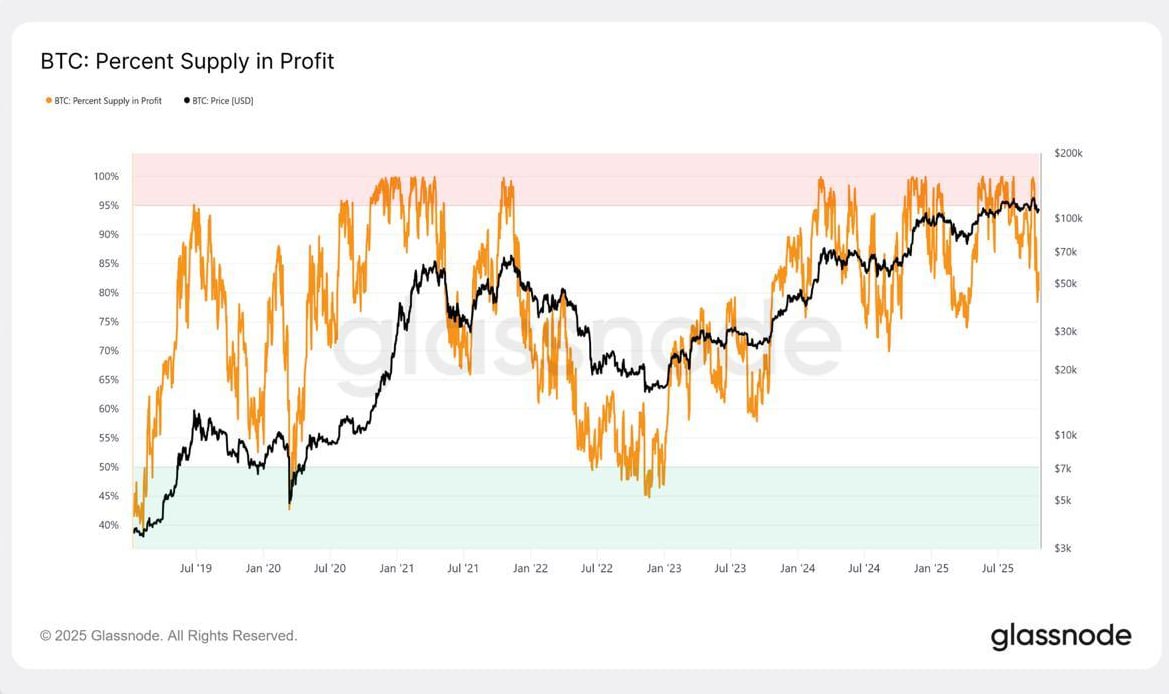Image resolution: width=1169 pixels, height=694 pixels.
Task: Toggle the 'BTC: Percent Supply in Profit' legend label
Action: click(x=108, y=101)
